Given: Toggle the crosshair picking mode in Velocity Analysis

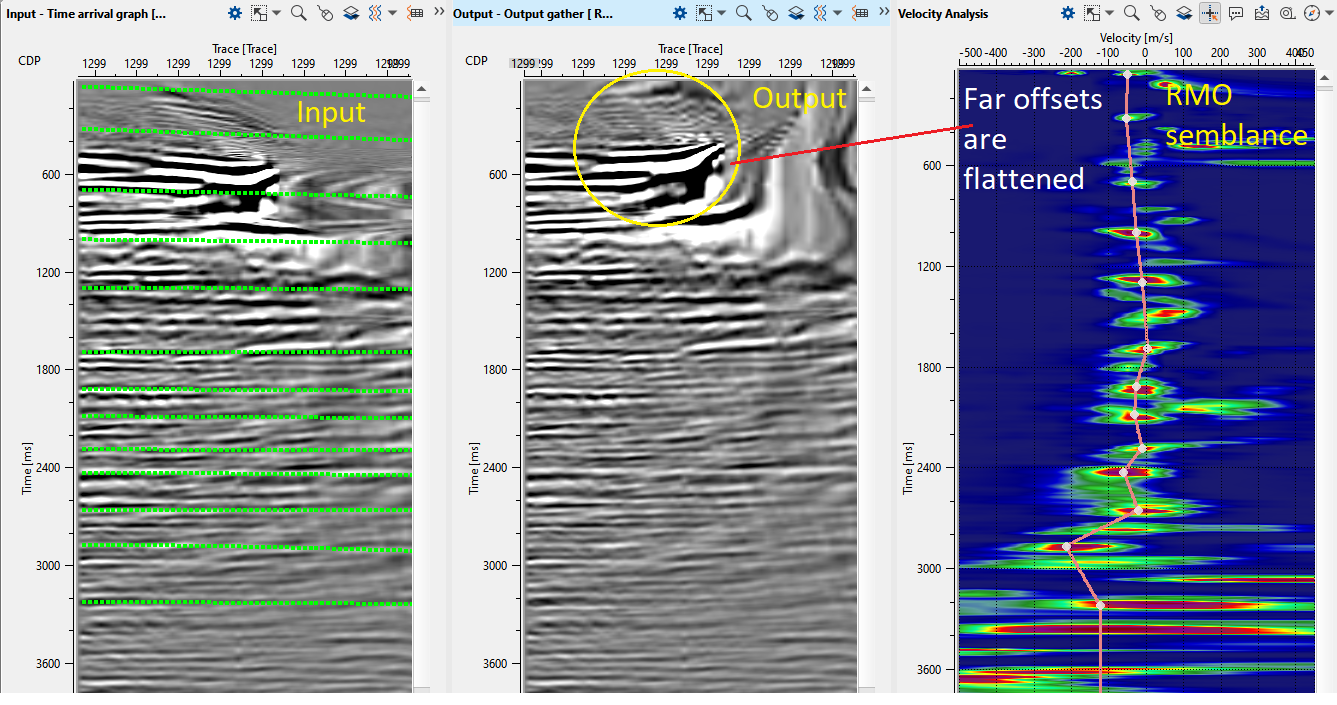Looking at the screenshot, I should click(1210, 13).
